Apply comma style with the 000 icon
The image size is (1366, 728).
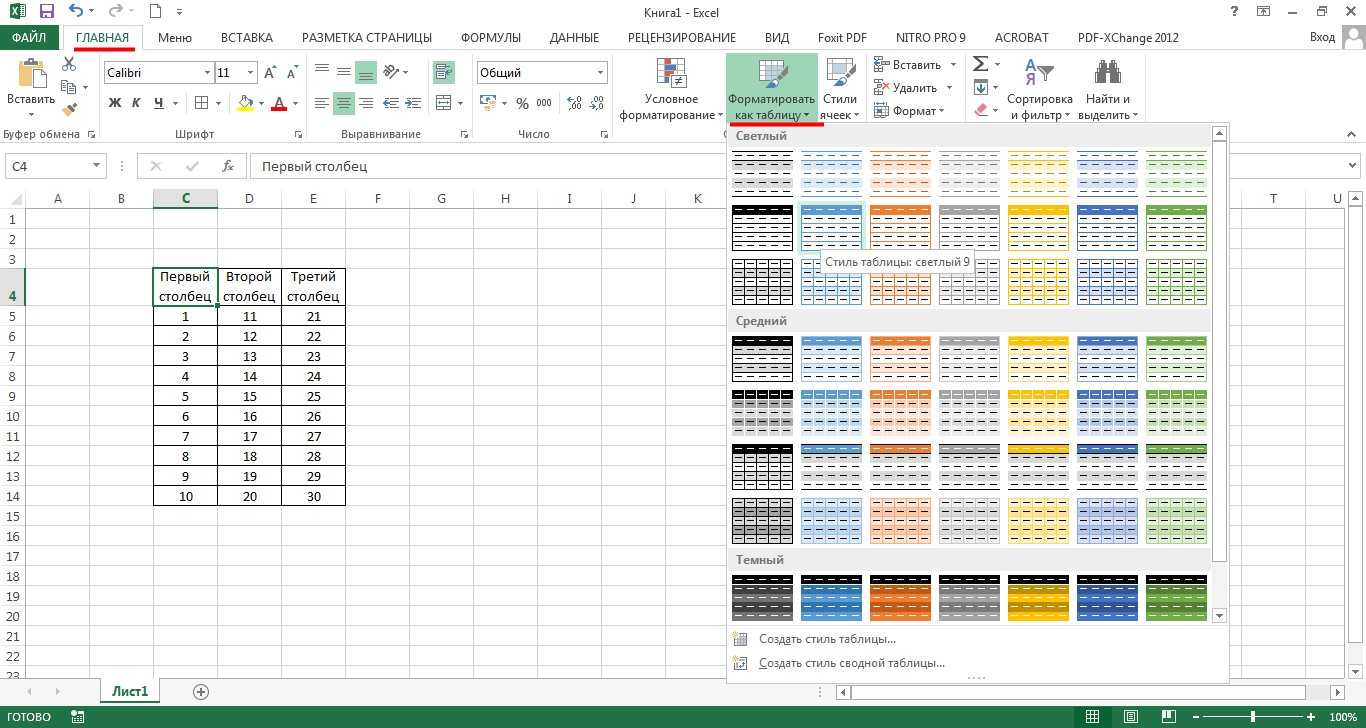(544, 102)
